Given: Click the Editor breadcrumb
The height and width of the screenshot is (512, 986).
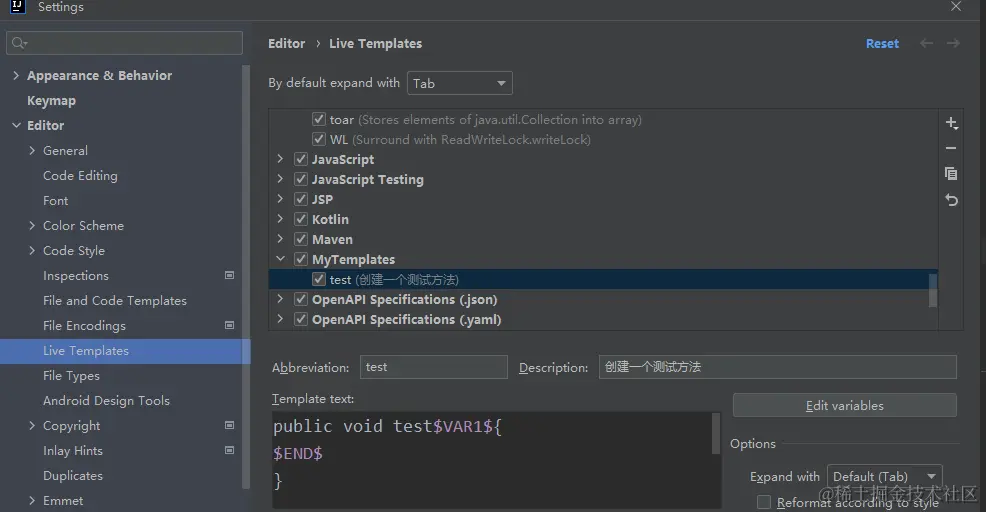Looking at the screenshot, I should pyautogui.click(x=286, y=43).
